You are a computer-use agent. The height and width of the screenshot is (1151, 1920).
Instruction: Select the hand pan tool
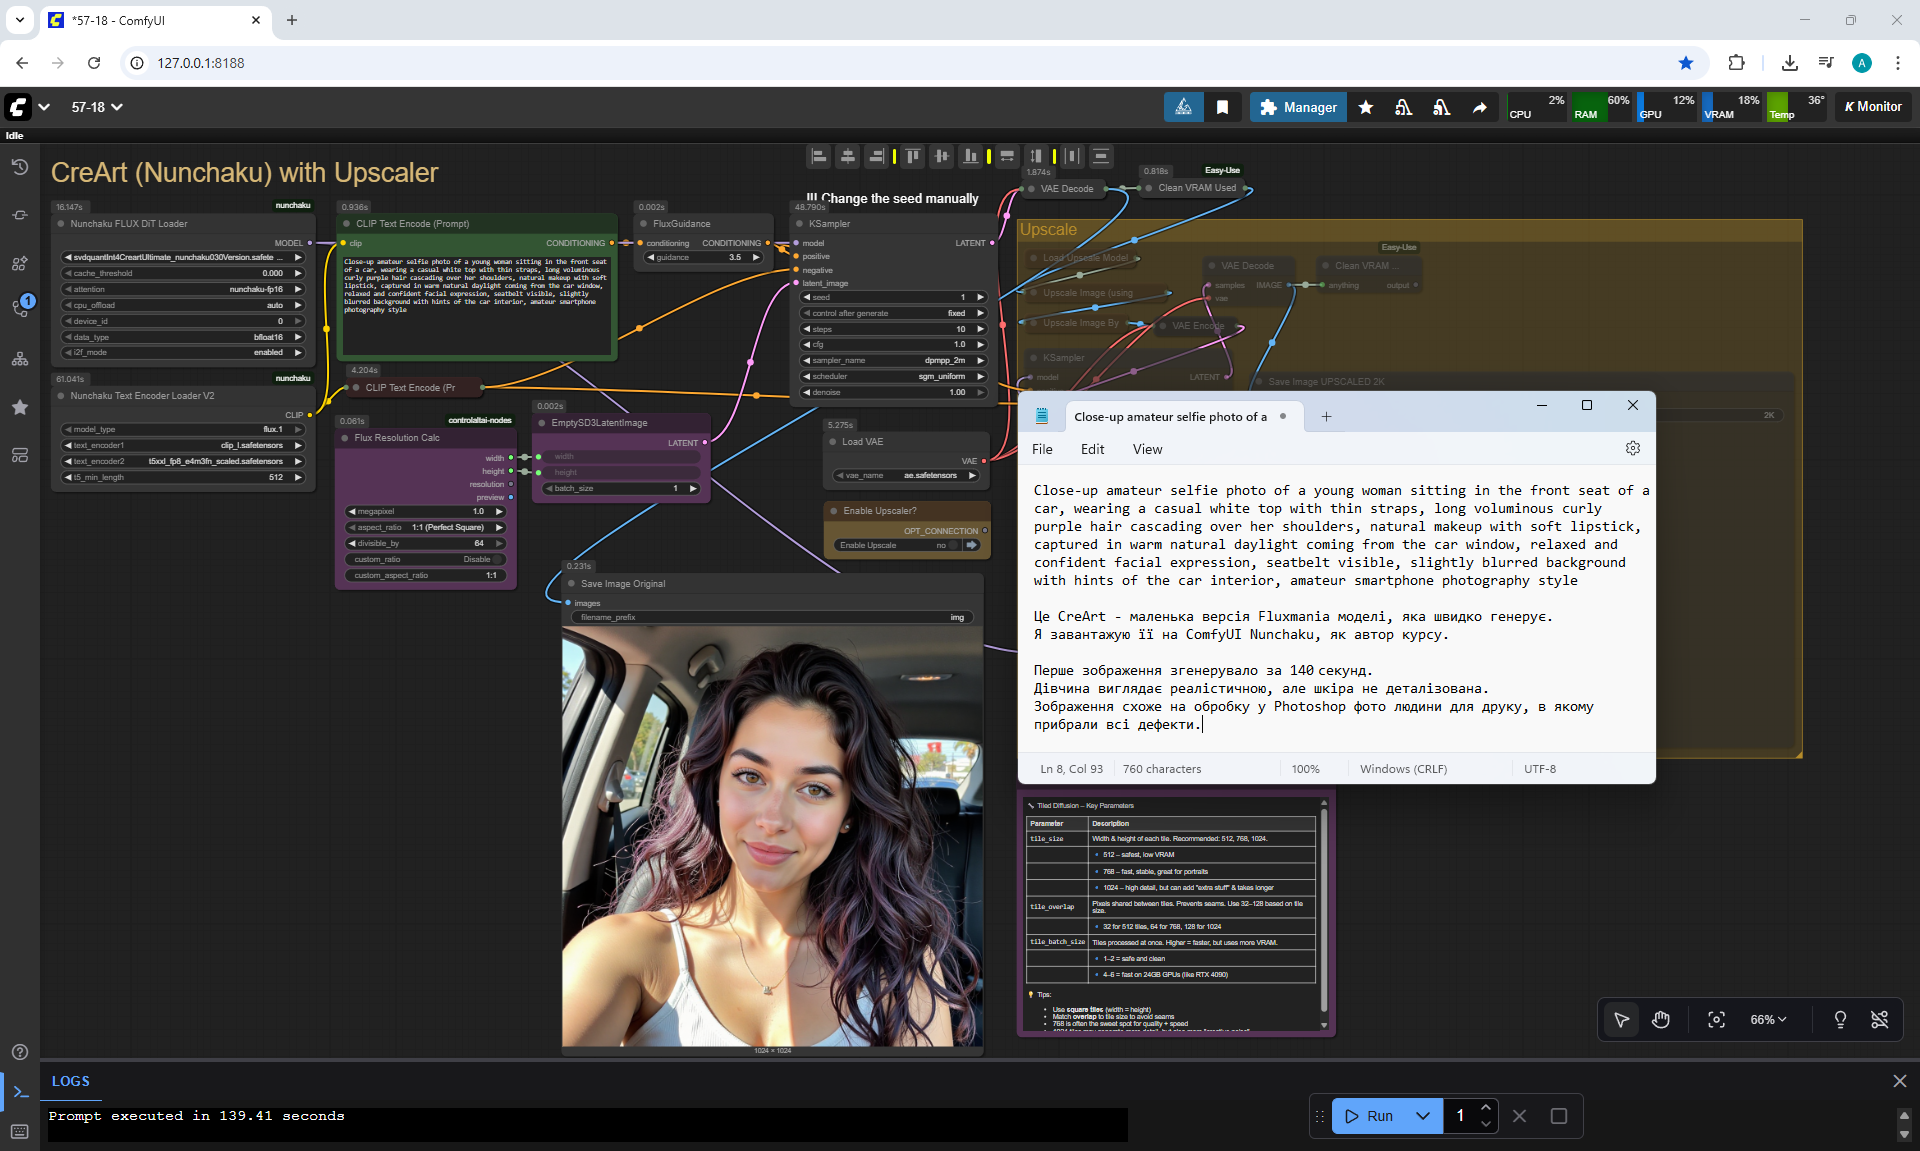[x=1661, y=1019]
